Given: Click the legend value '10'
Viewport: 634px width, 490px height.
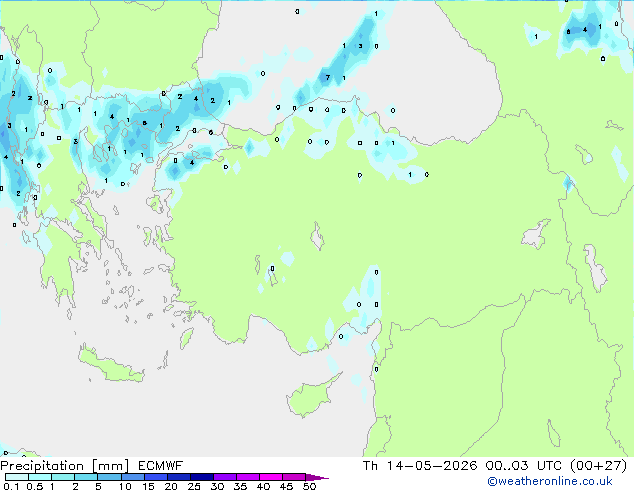Looking at the screenshot, I should [x=125, y=486].
